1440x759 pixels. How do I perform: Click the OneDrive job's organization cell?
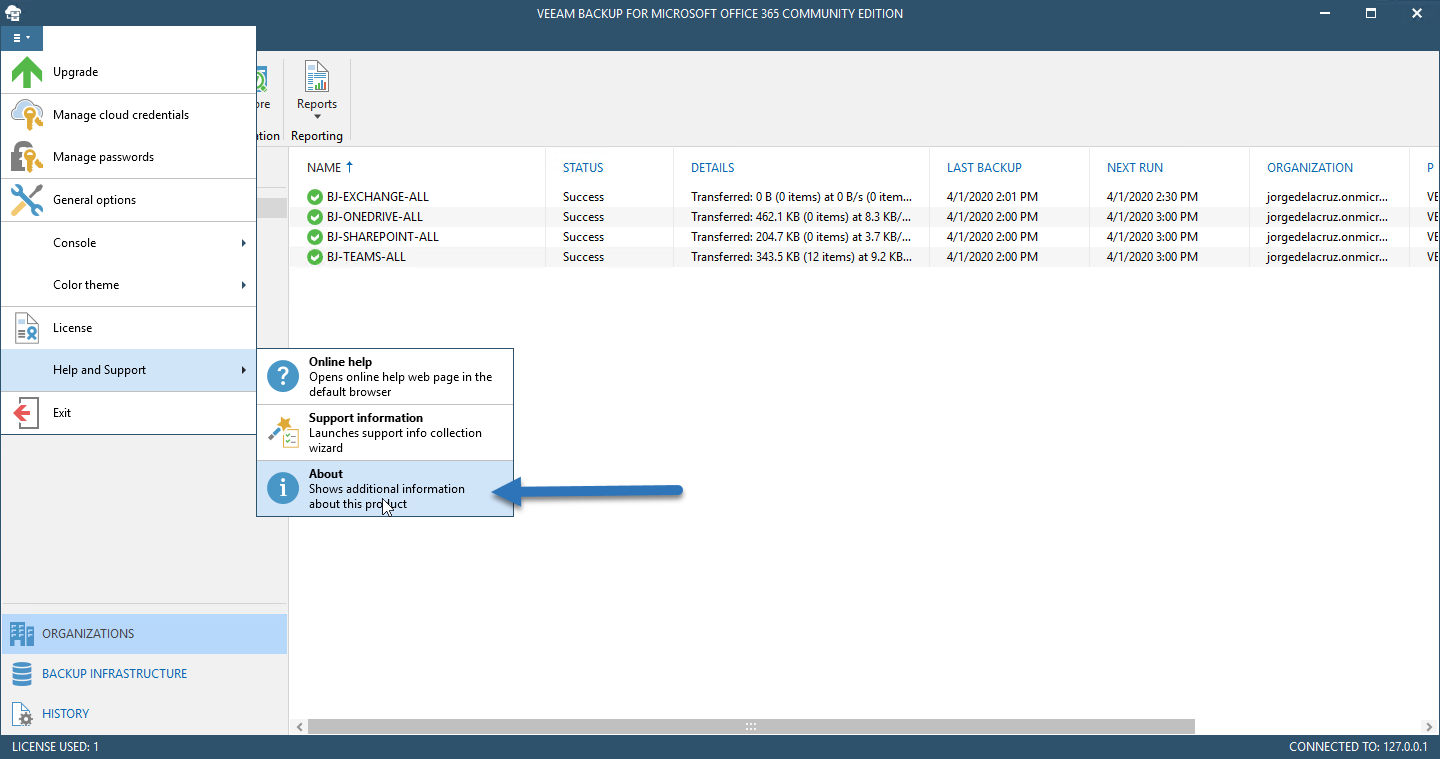[1327, 217]
